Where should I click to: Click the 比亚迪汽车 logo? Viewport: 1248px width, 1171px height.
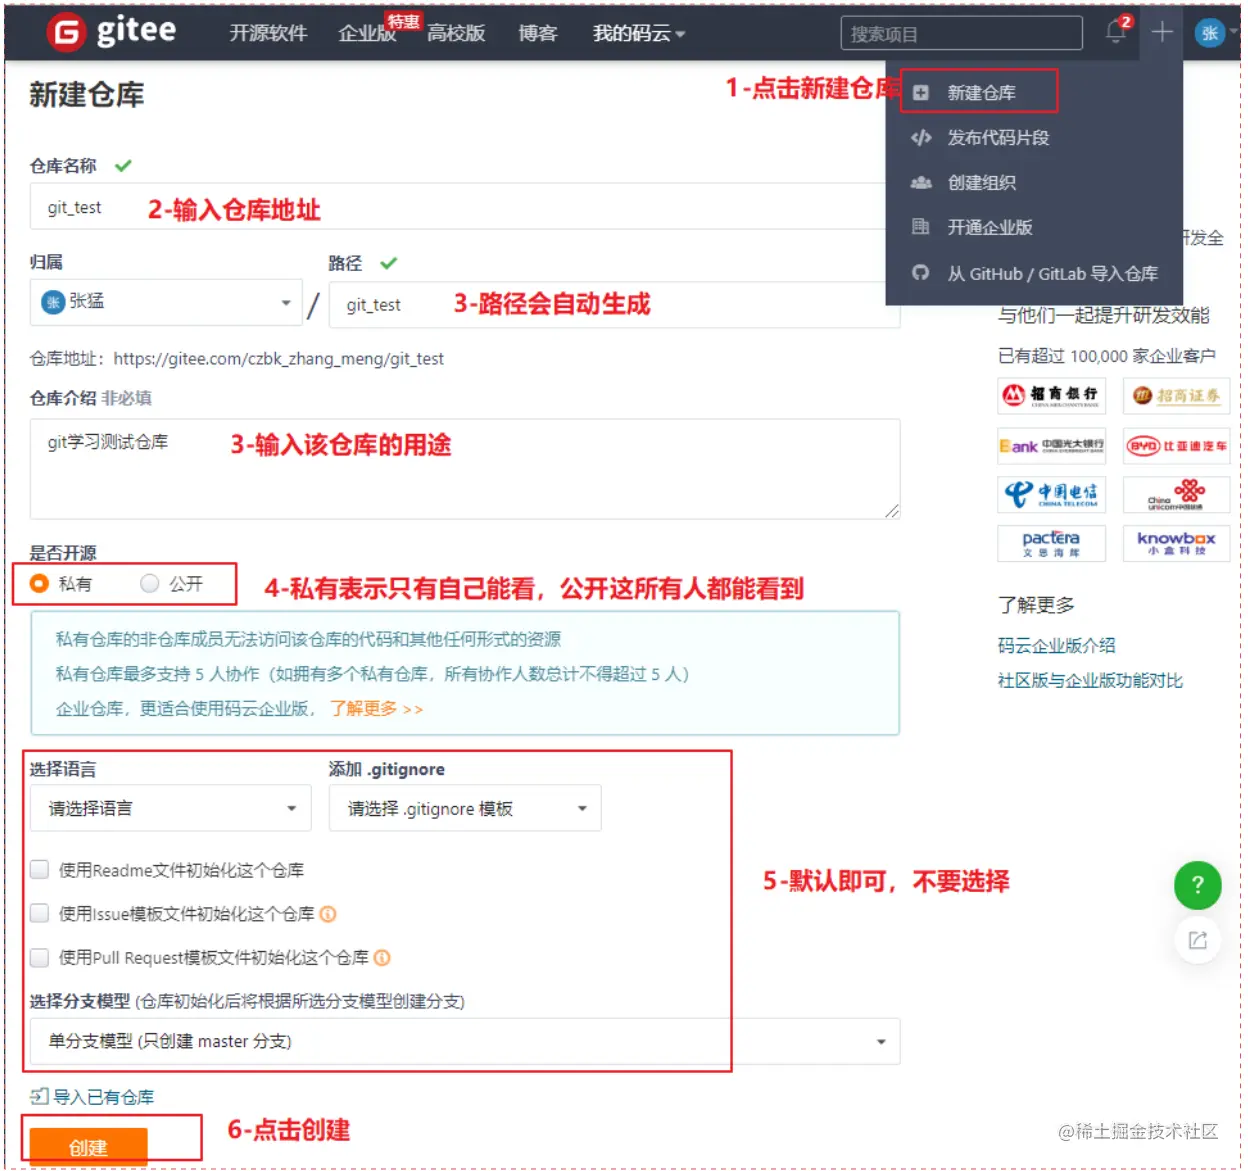coord(1176,446)
